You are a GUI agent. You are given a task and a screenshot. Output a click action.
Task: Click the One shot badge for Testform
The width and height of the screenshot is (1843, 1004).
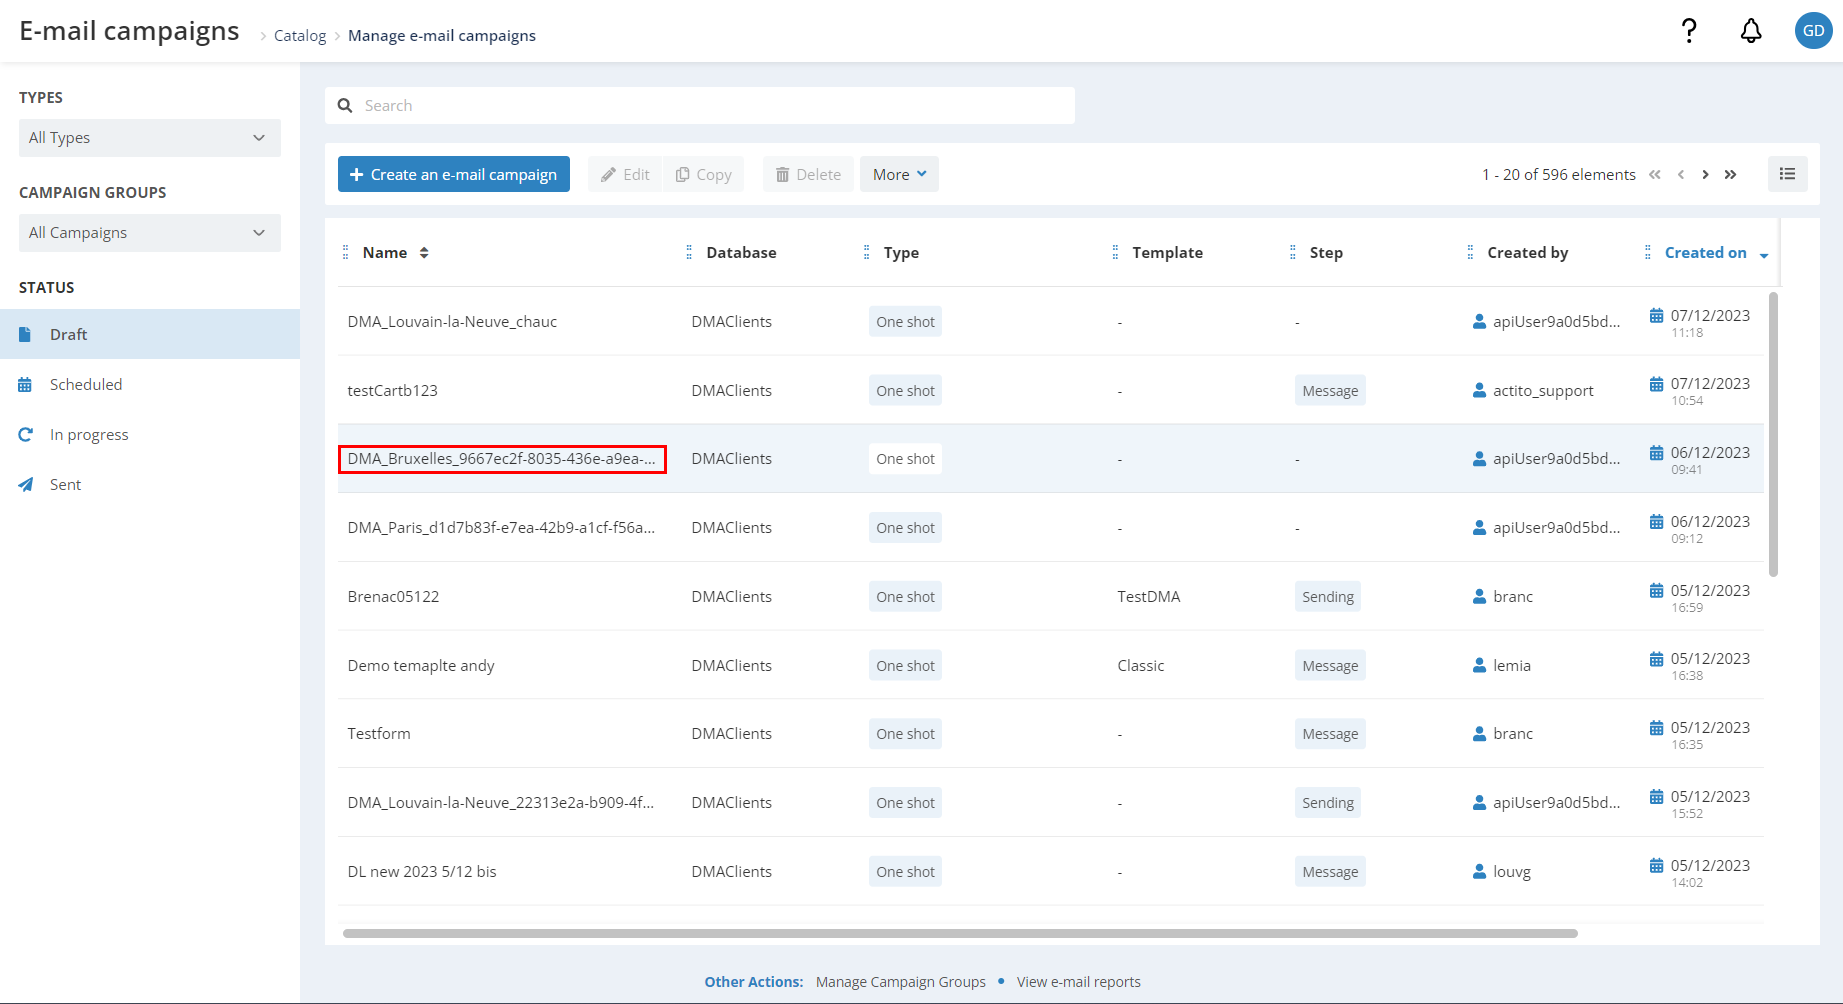pyautogui.click(x=906, y=734)
